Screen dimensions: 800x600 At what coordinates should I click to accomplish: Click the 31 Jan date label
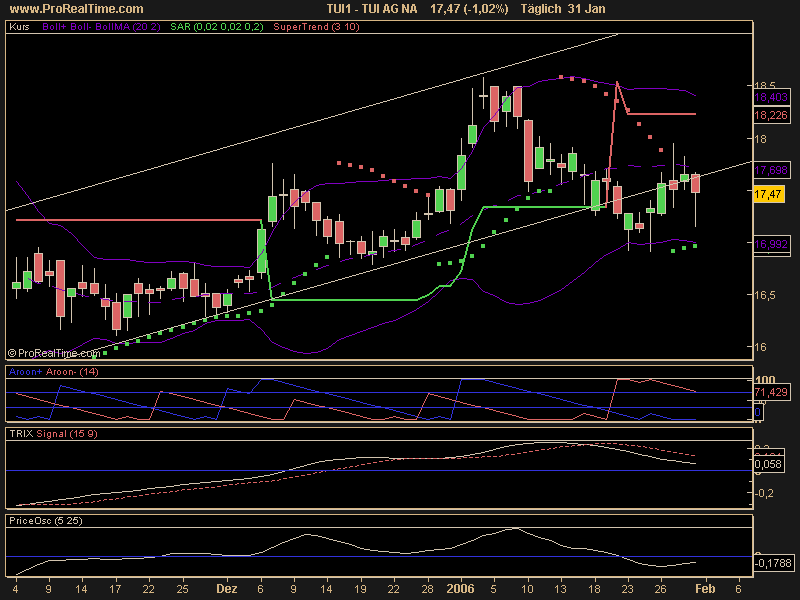coord(587,9)
